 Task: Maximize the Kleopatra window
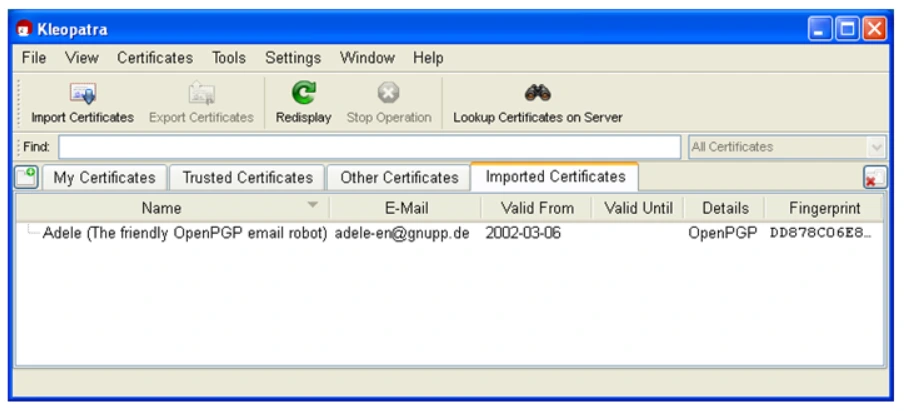847,29
